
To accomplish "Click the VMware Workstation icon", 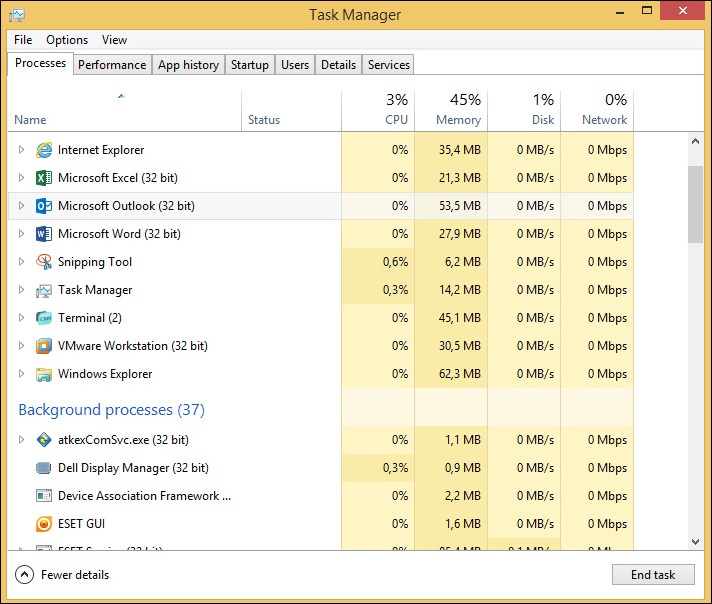I will pos(44,346).
